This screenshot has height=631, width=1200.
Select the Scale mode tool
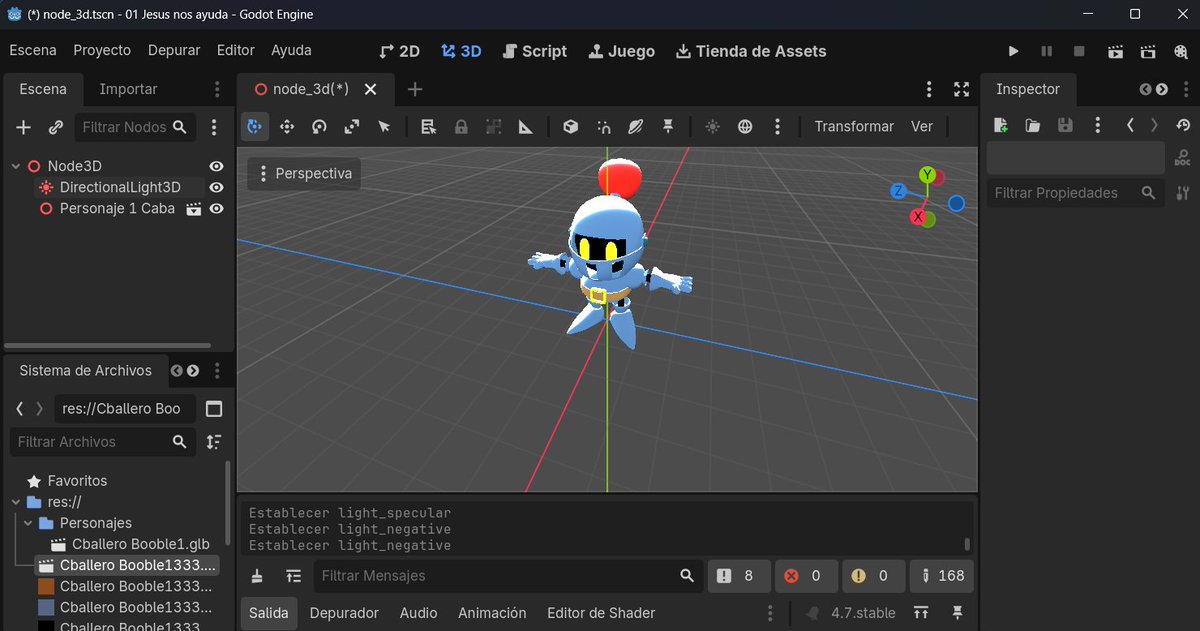pyautogui.click(x=352, y=127)
